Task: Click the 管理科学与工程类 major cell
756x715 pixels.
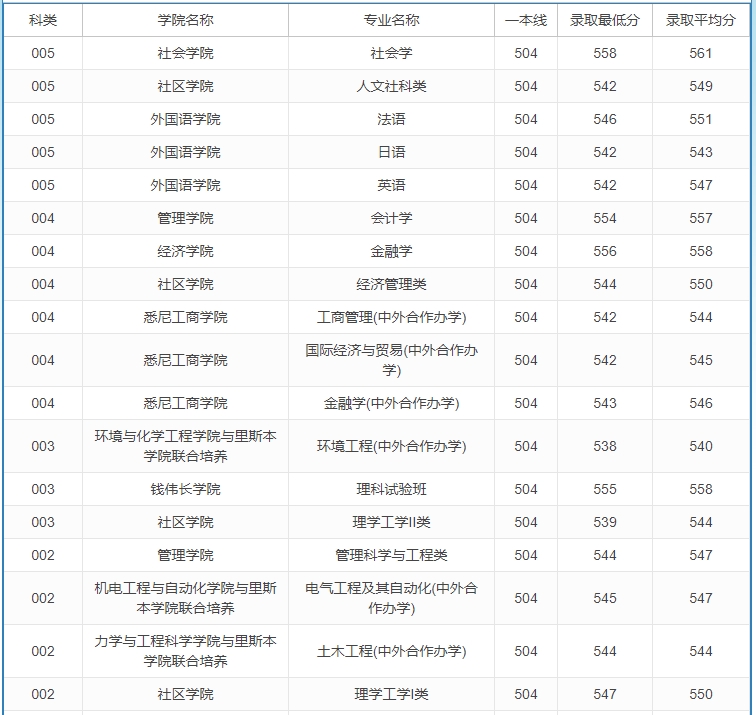Action: pyautogui.click(x=391, y=555)
